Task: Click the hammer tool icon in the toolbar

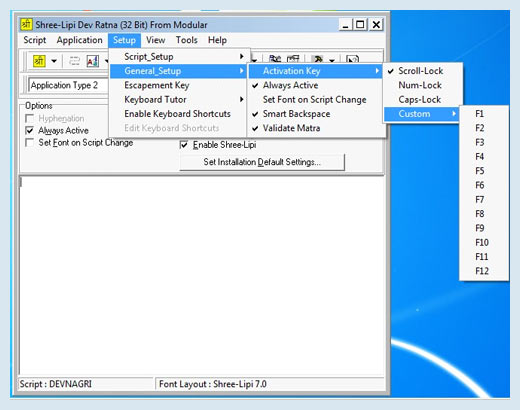Action: [318, 59]
